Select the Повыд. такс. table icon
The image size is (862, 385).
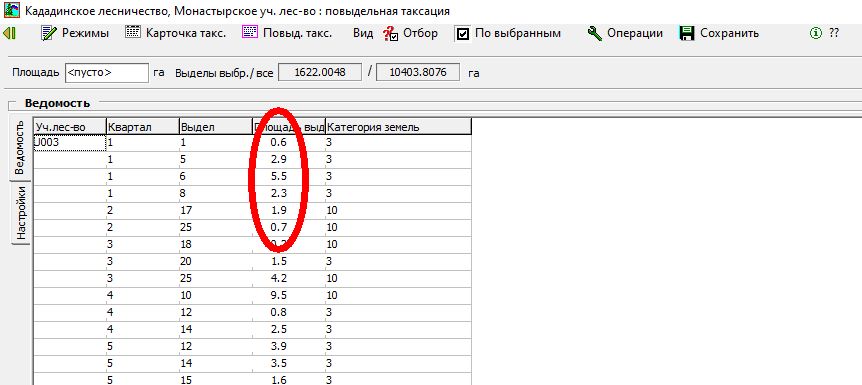pyautogui.click(x=250, y=32)
